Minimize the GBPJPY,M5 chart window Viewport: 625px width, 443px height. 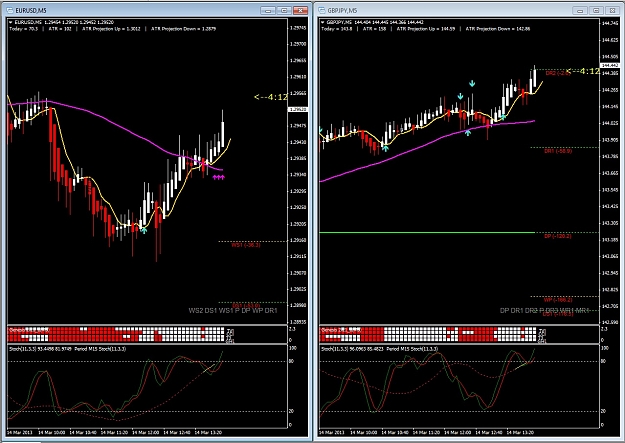[x=580, y=10]
